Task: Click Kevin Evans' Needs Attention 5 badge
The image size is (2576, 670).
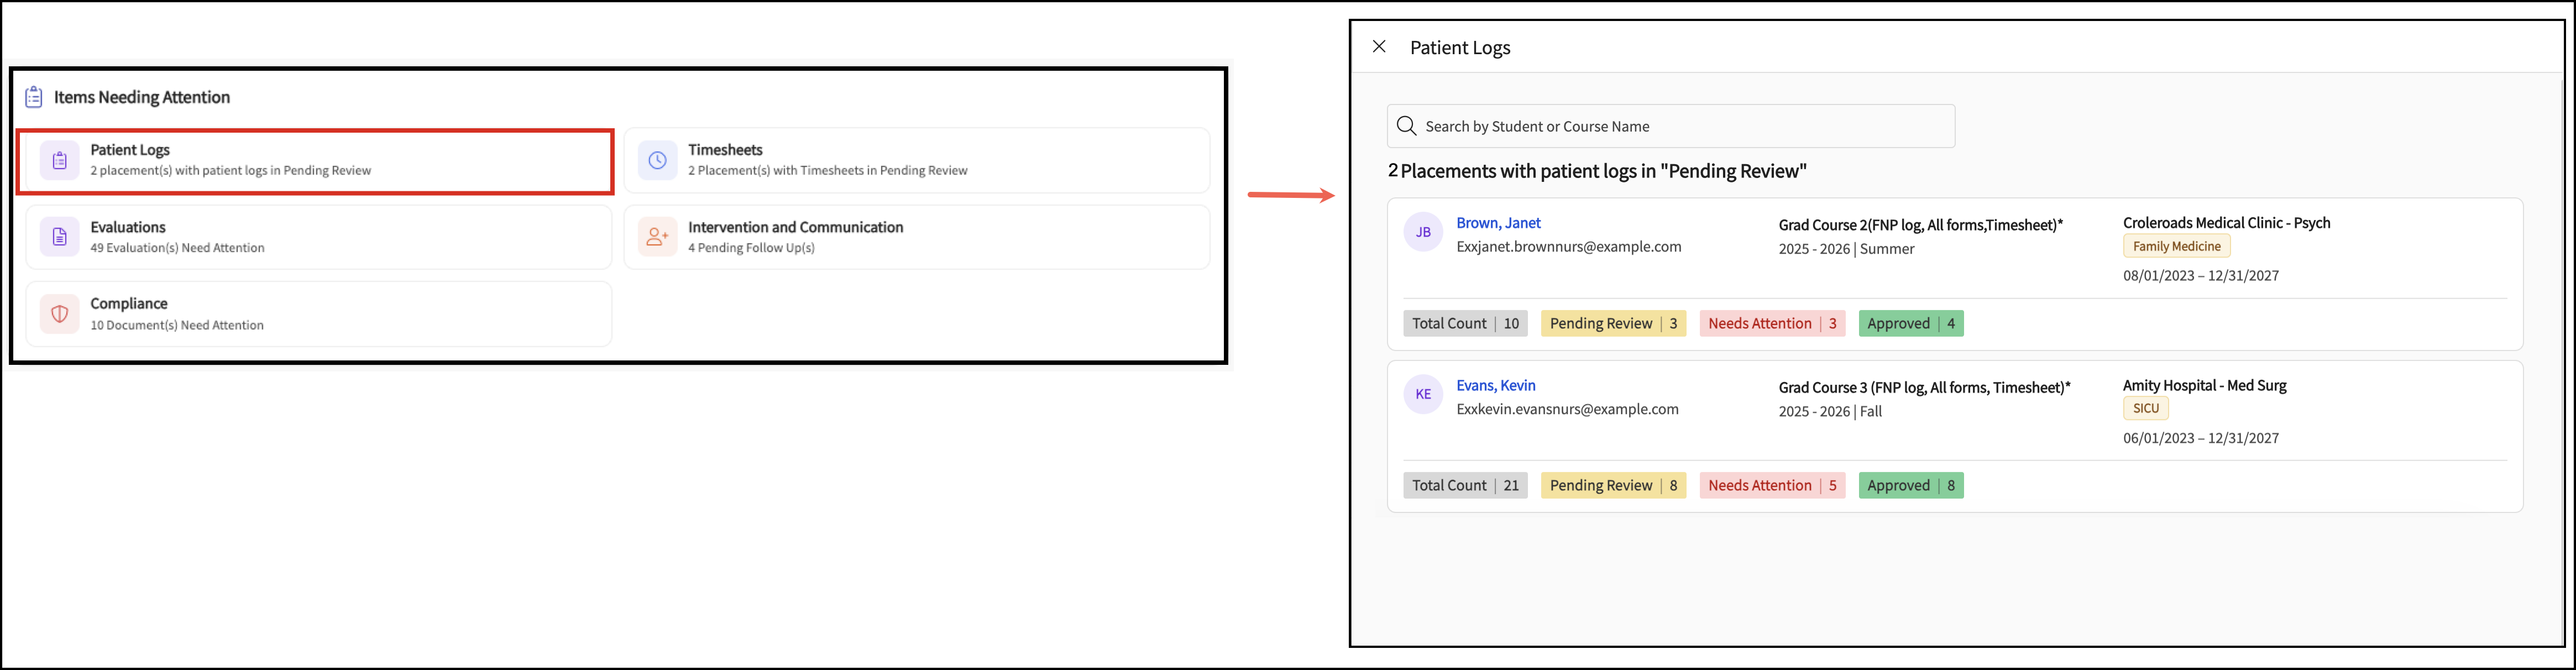Action: (1772, 485)
